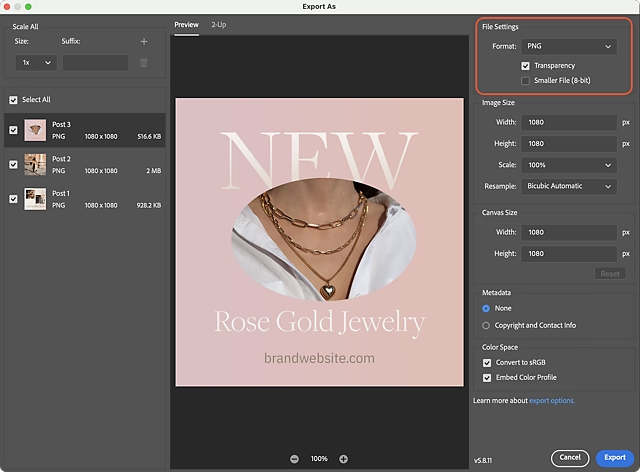
Task: Open the Format dropdown showing PNG
Action: [x=567, y=46]
